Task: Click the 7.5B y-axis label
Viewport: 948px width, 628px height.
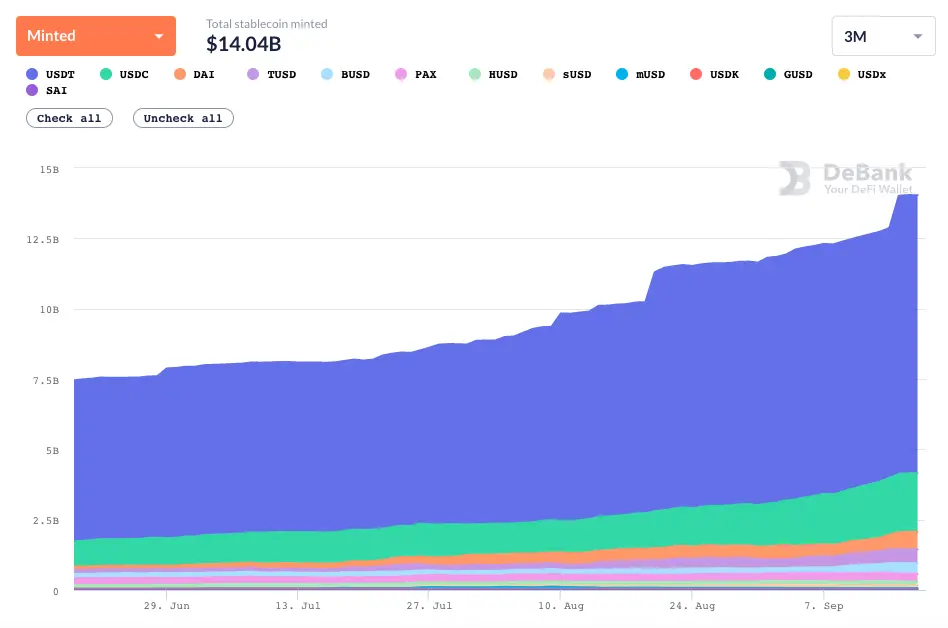Action: click(46, 381)
